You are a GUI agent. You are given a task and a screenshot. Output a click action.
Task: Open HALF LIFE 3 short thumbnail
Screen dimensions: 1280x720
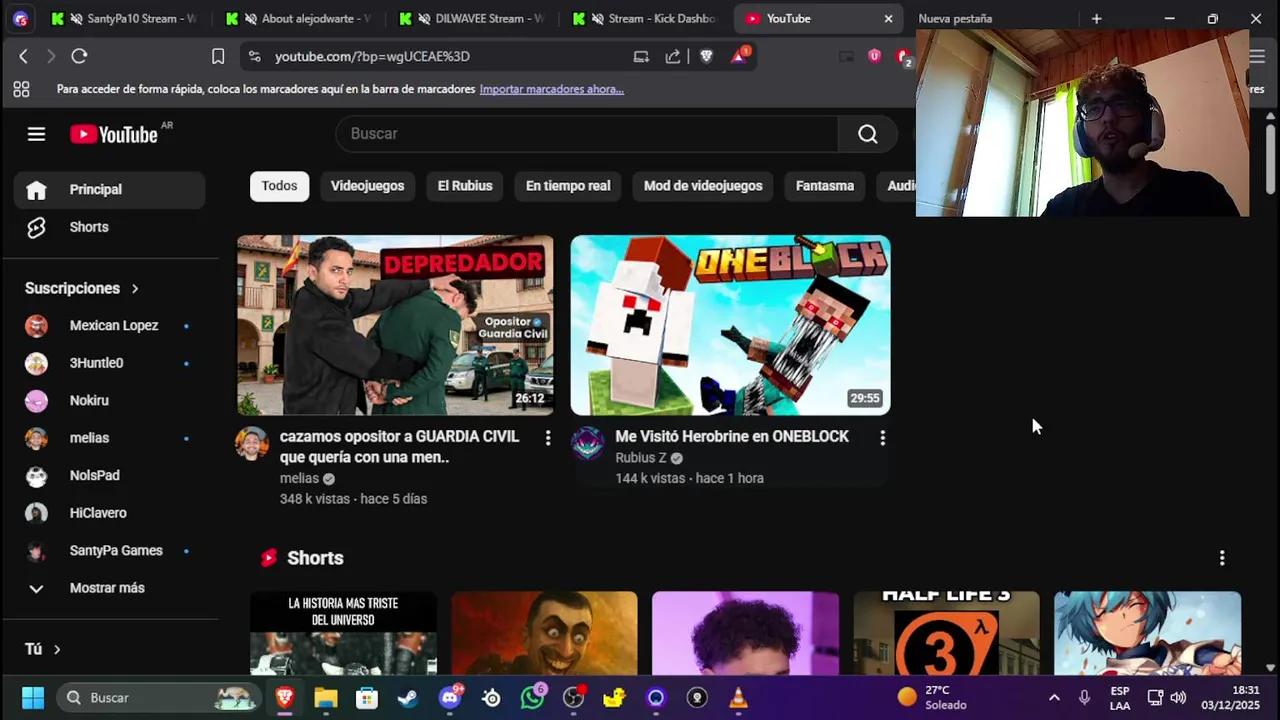click(946, 633)
